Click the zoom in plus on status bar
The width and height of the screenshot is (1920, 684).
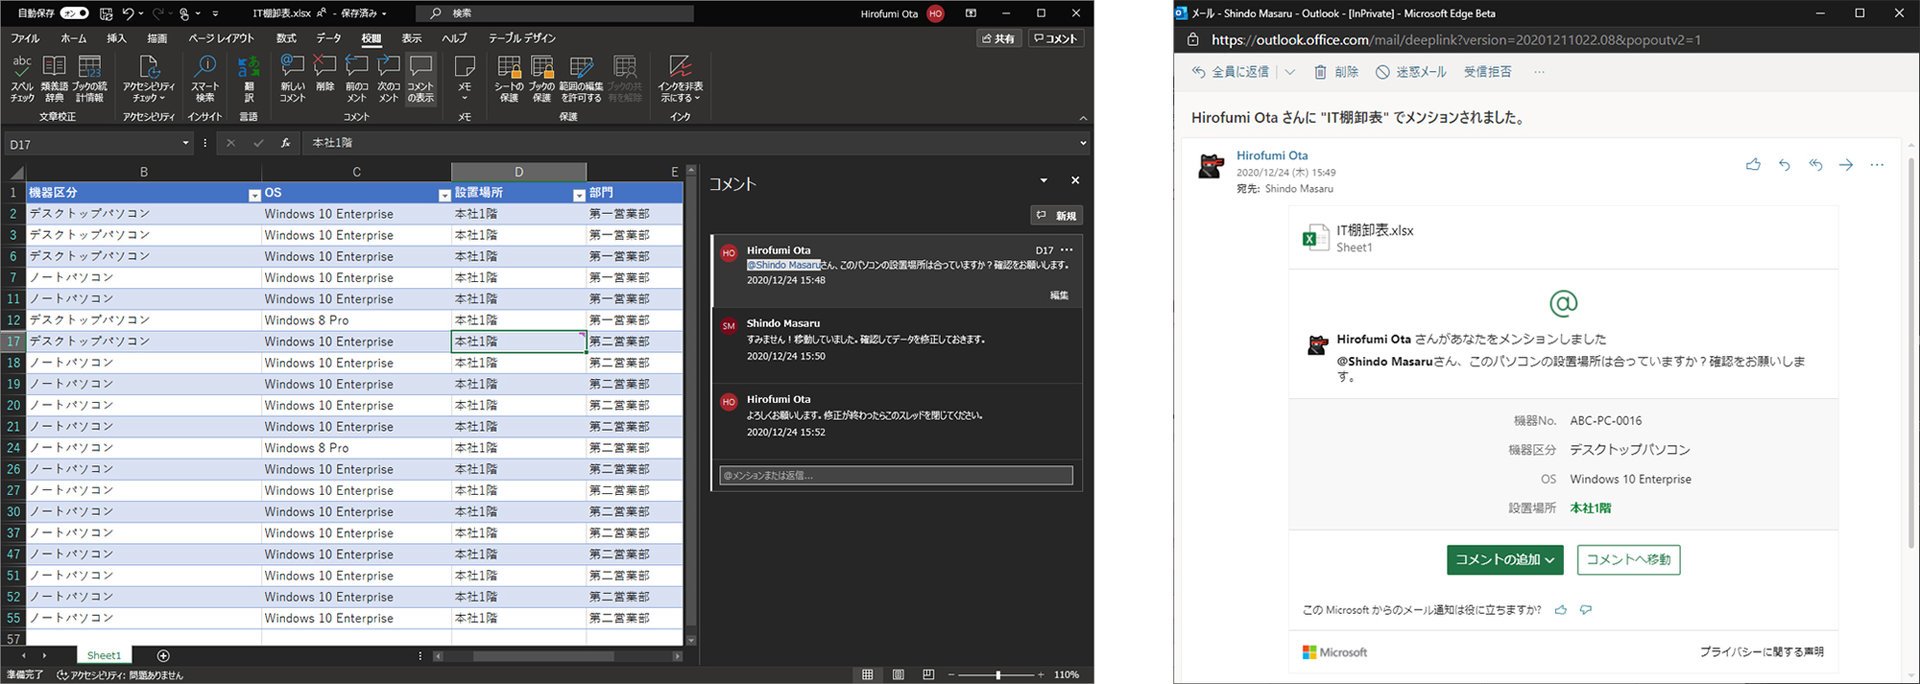[1041, 675]
